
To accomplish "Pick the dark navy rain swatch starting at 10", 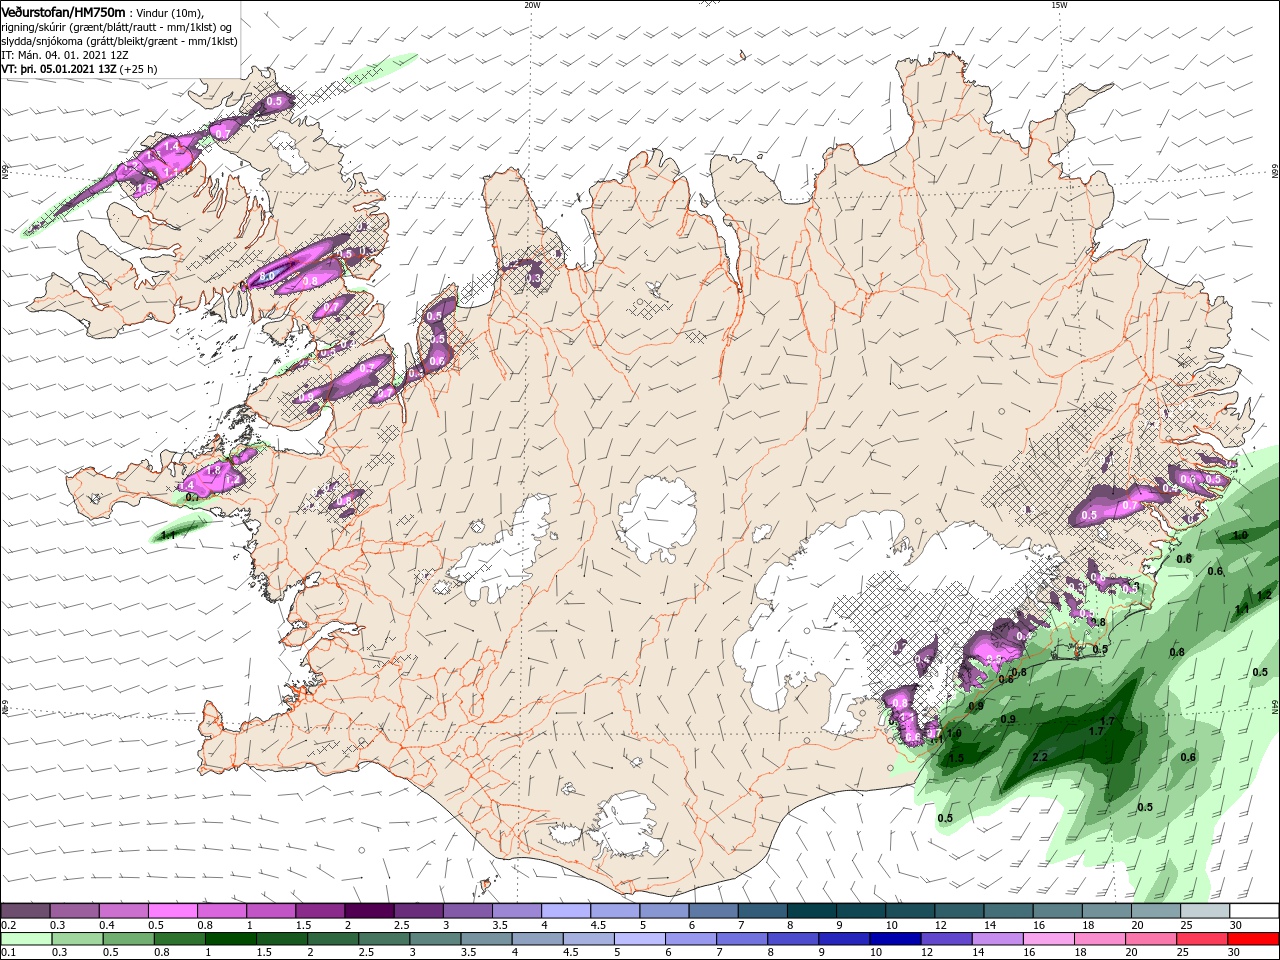I will coord(894,938).
